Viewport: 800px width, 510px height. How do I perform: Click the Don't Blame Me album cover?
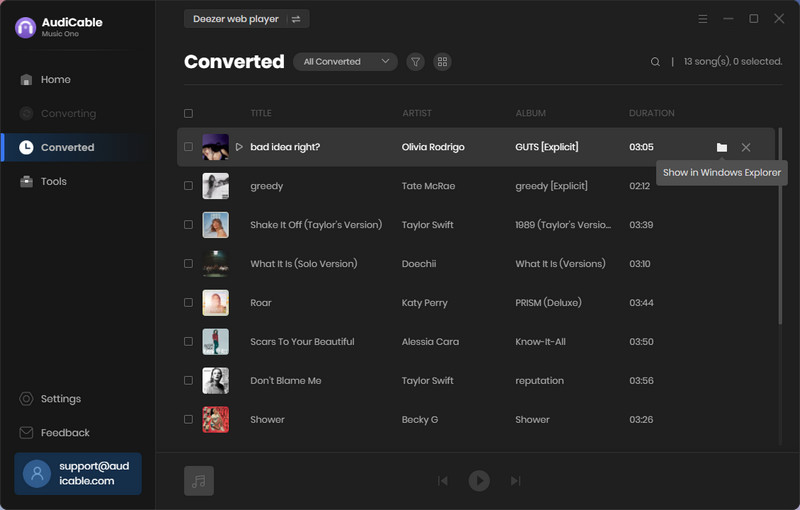[x=215, y=380]
